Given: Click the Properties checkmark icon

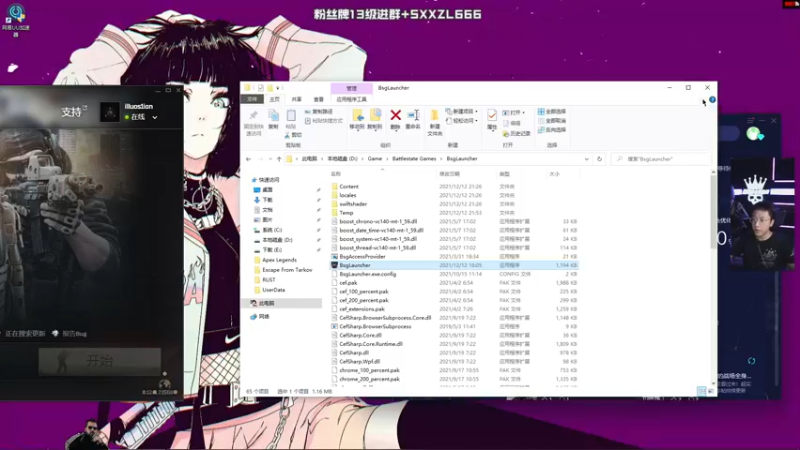Looking at the screenshot, I should [x=492, y=116].
